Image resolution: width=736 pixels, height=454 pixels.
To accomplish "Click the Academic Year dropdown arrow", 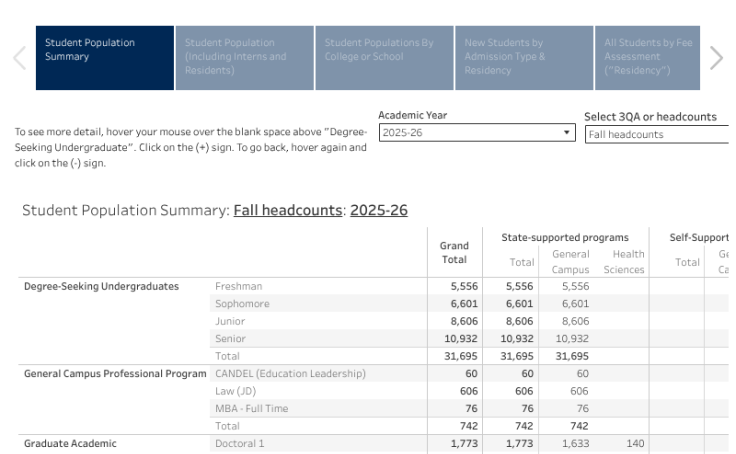I will [x=568, y=133].
